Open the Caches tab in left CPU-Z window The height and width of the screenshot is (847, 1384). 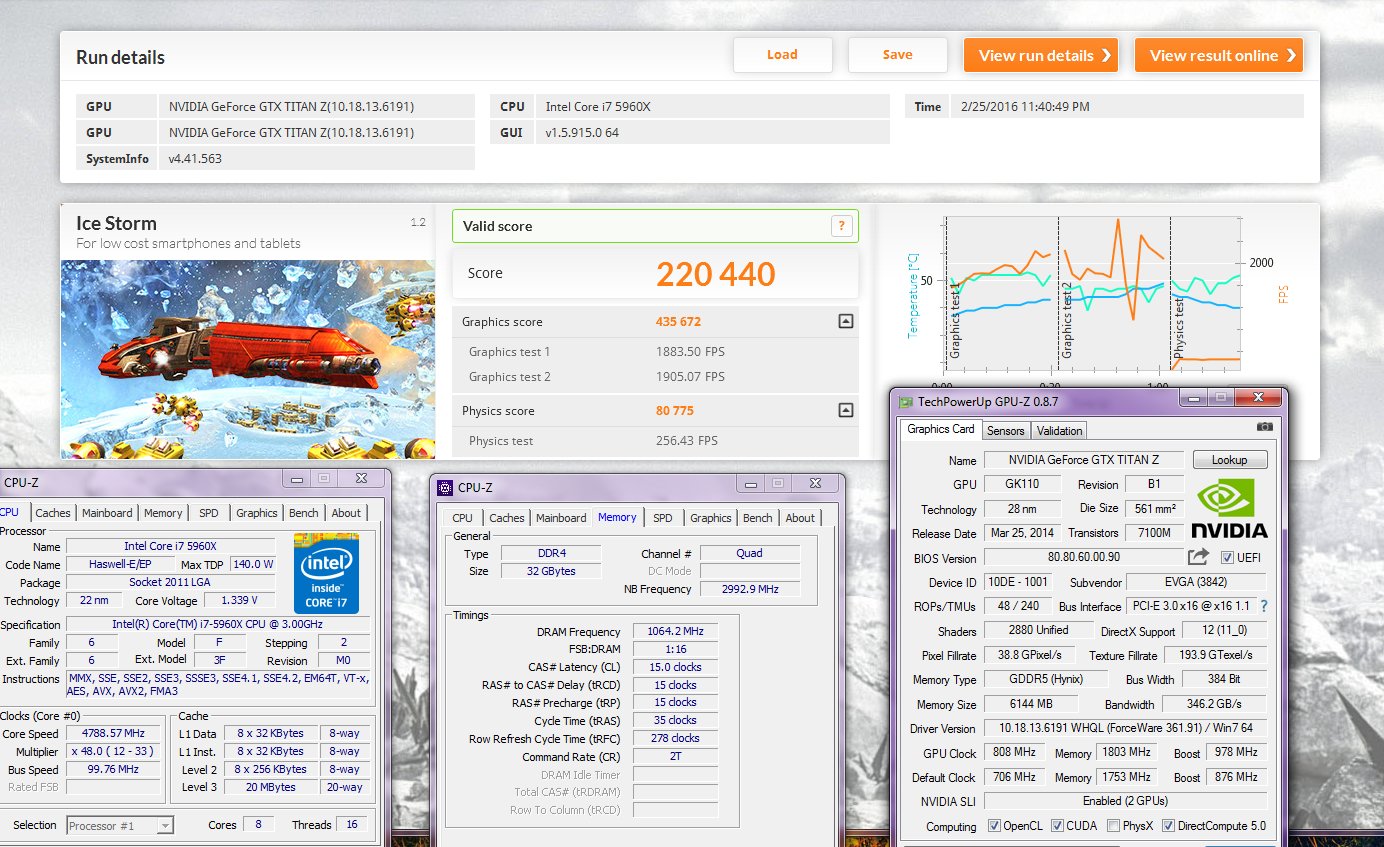[53, 513]
